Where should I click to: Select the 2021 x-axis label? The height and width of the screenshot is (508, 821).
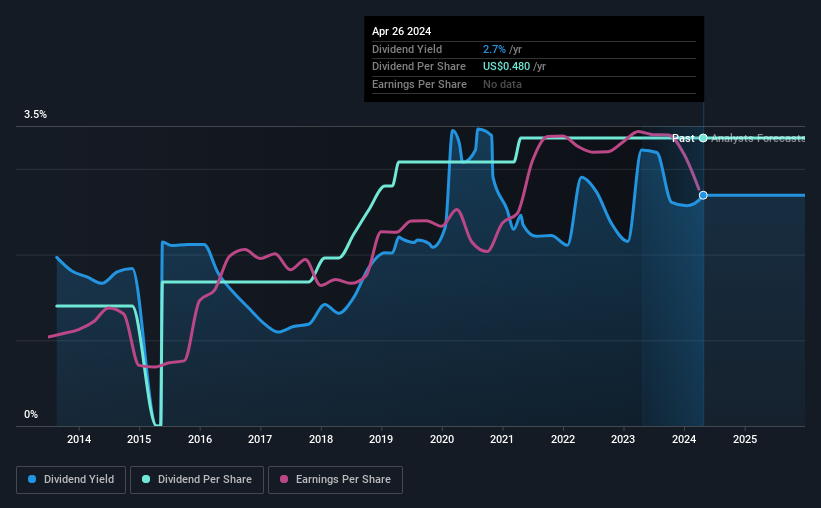click(x=502, y=439)
